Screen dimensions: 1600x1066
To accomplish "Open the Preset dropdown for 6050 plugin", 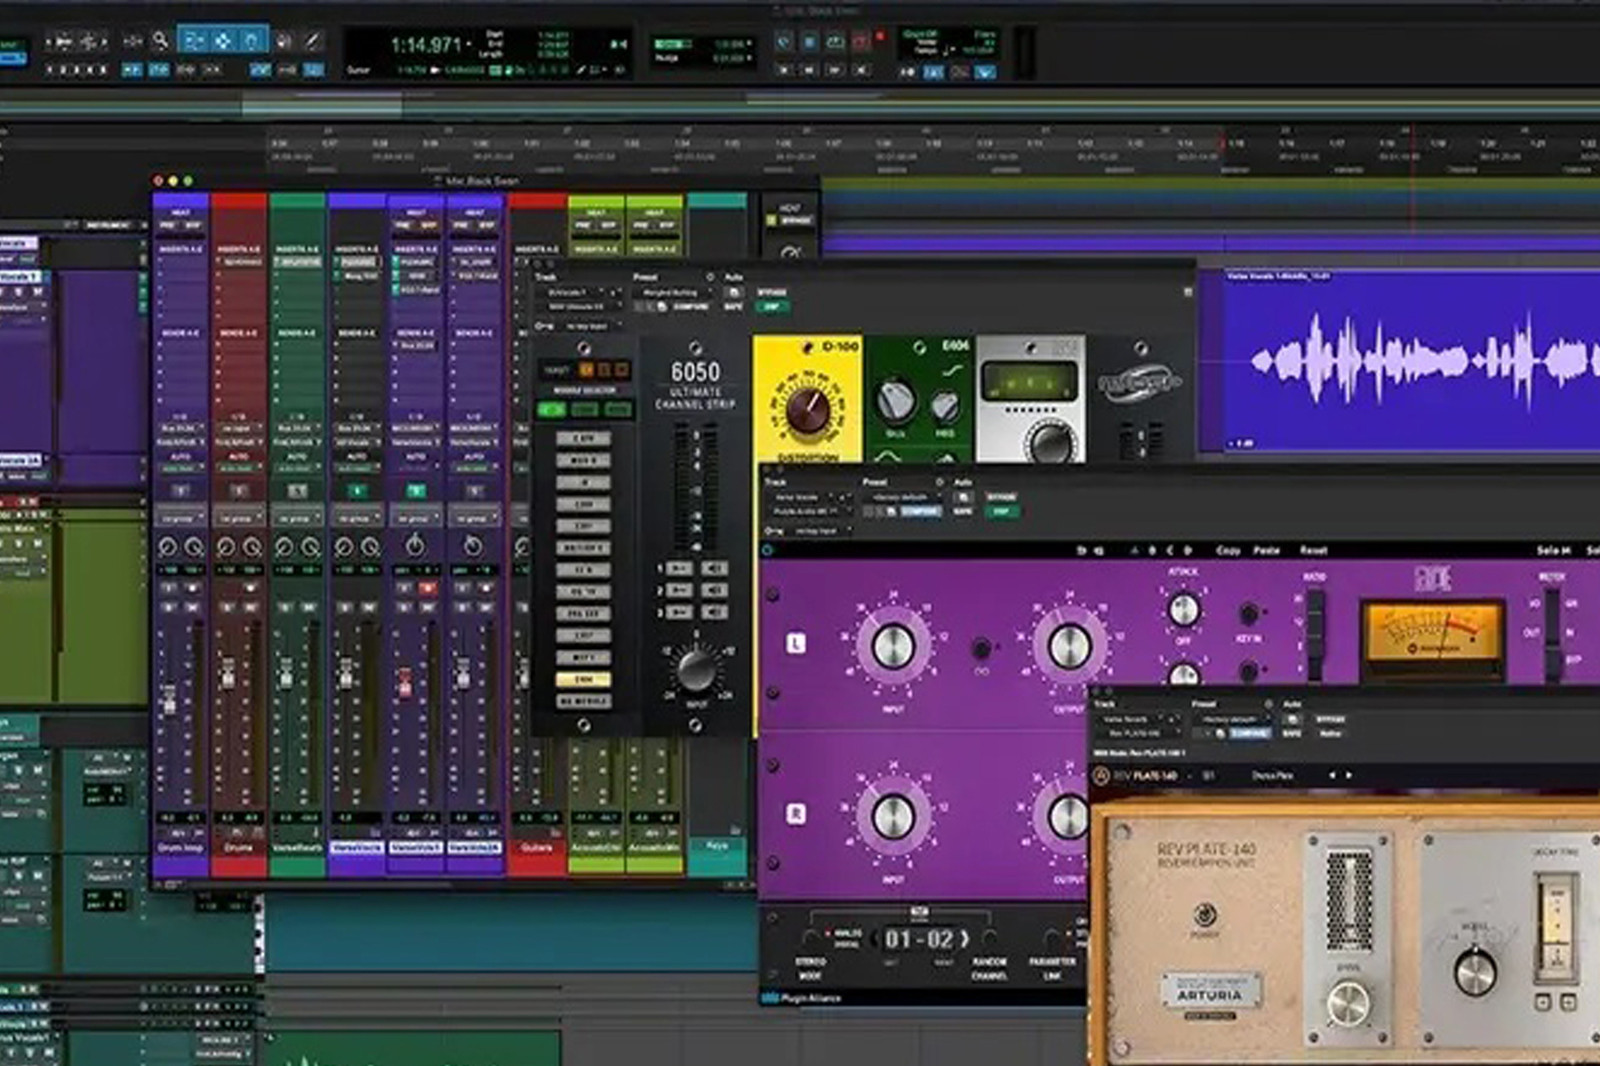I will 669,293.
